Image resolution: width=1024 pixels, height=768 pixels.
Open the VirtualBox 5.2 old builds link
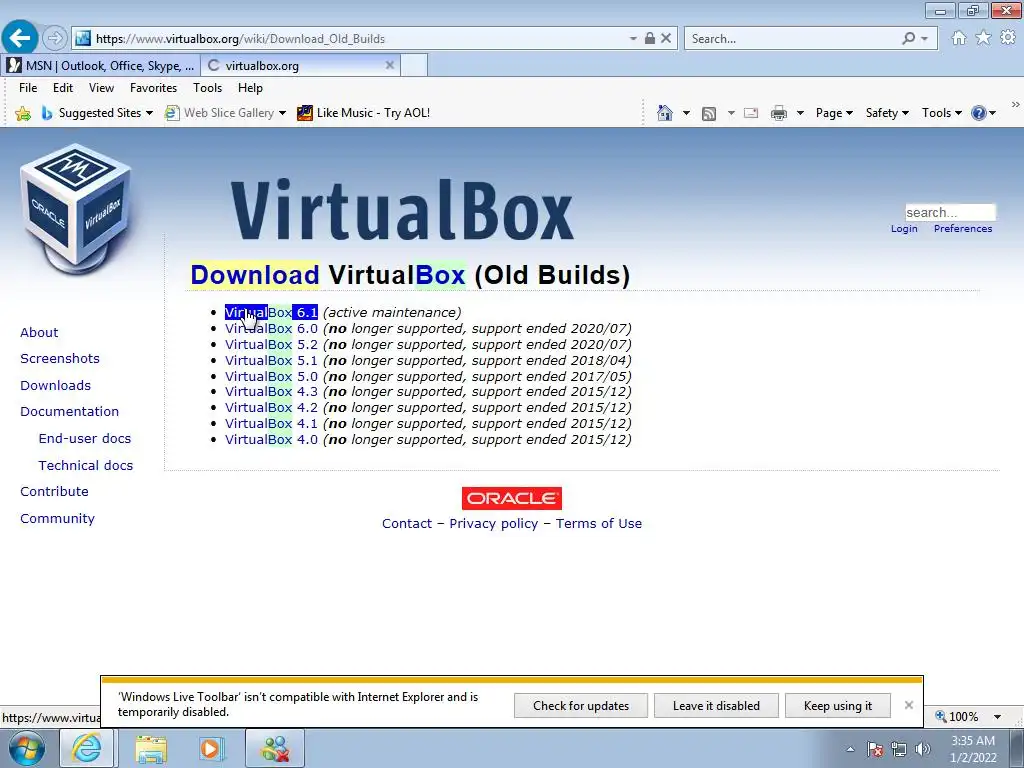271,345
